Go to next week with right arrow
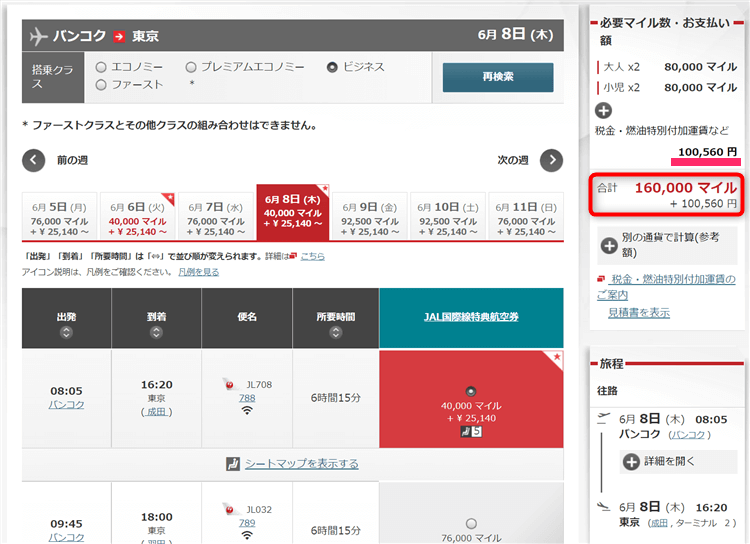 [x=551, y=160]
